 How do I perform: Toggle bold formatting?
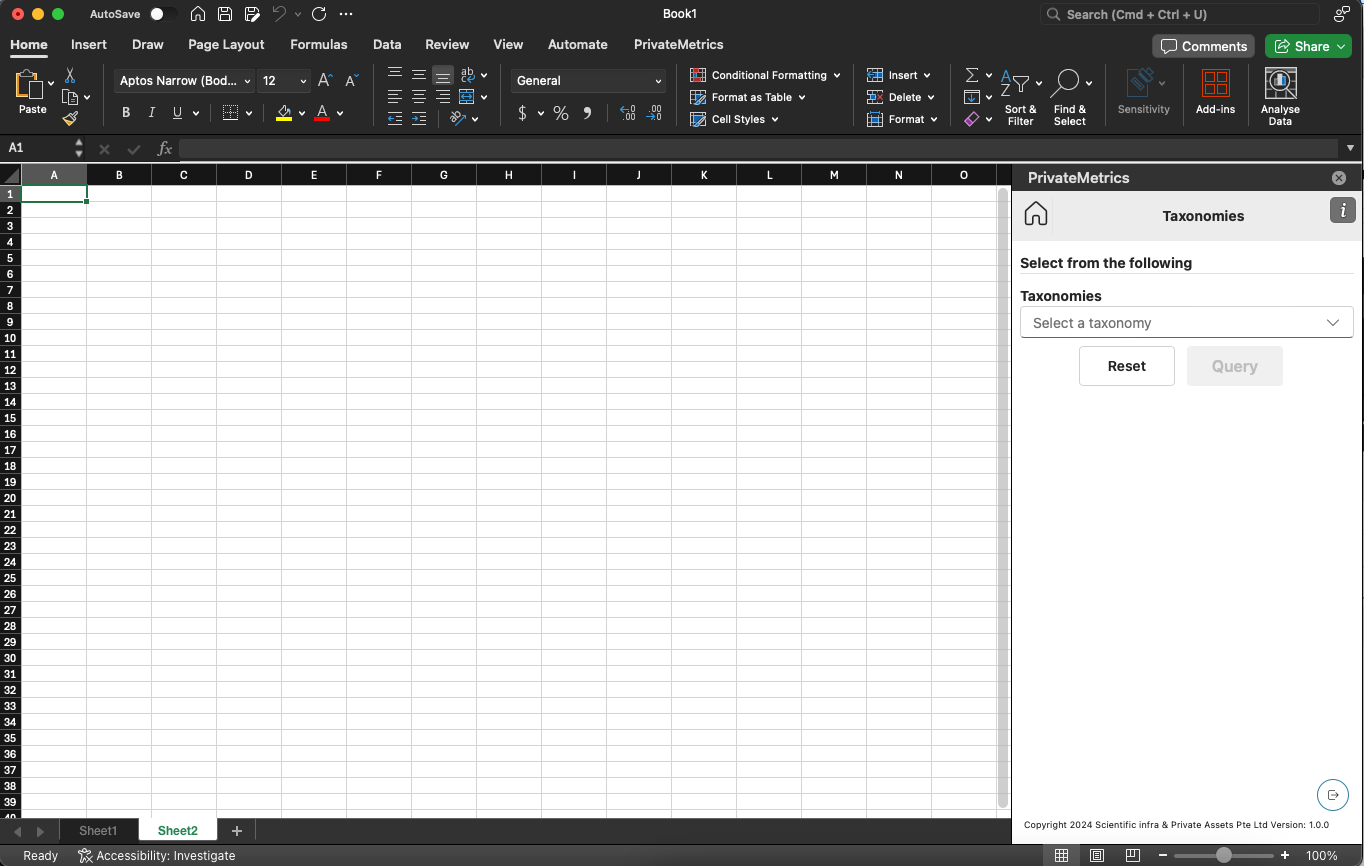tap(126, 113)
